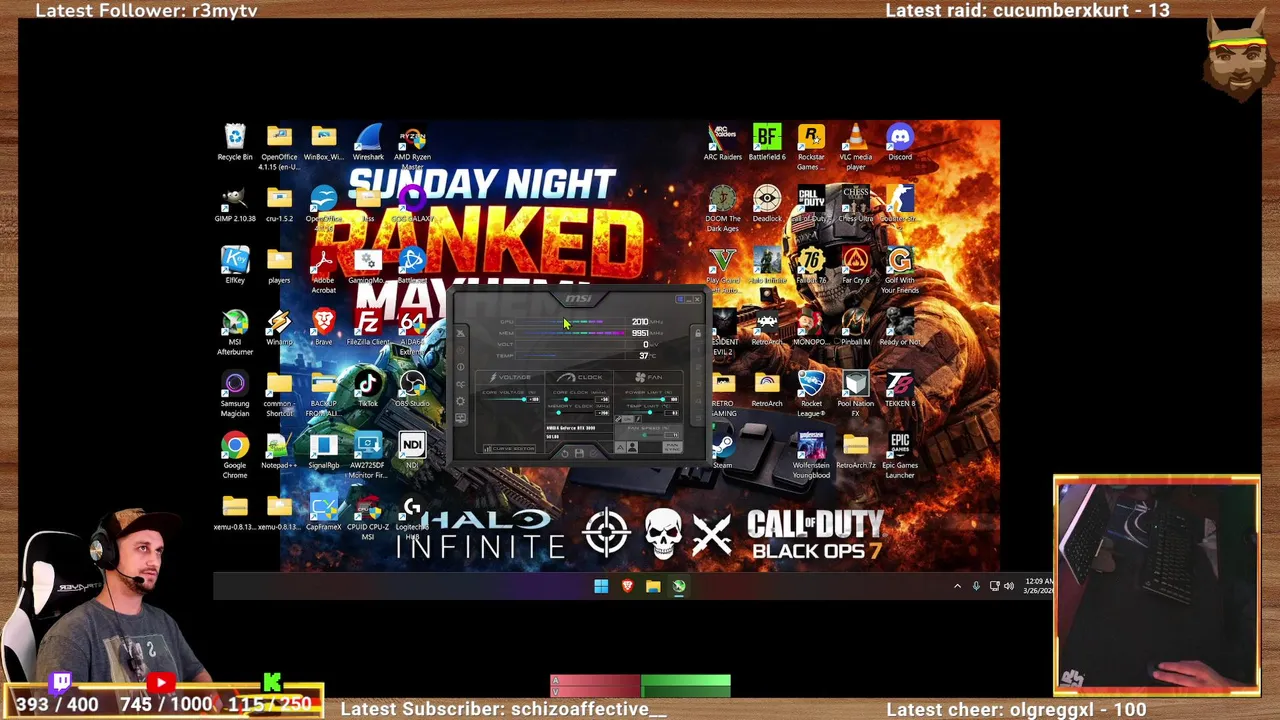The width and height of the screenshot is (1280, 720).
Task: Adjust the Core Voltage slider
Action: coord(505,399)
